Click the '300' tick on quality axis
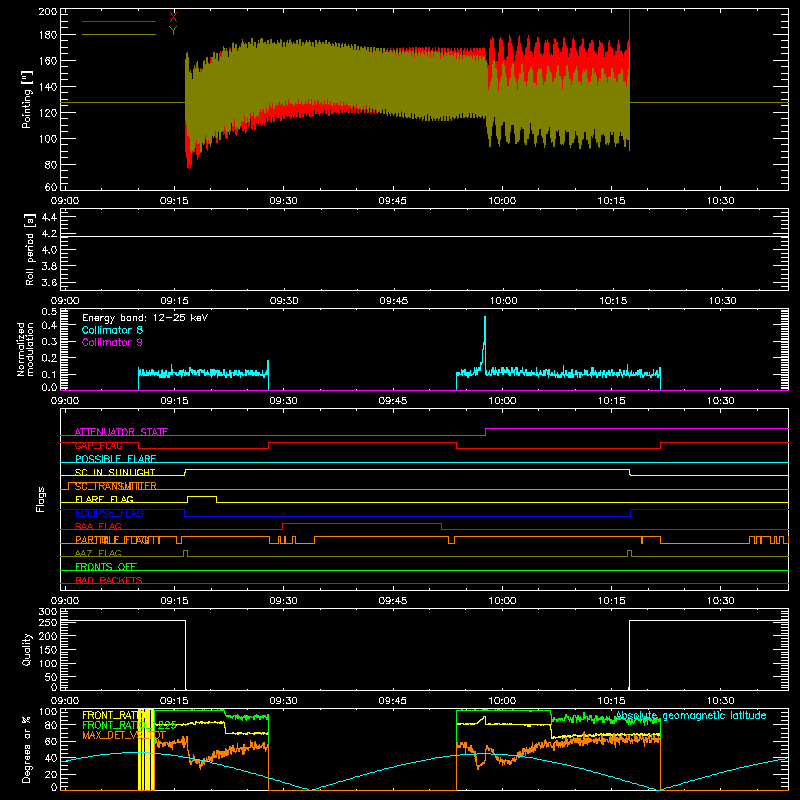Viewport: 800px width, 800px height. (x=47, y=612)
